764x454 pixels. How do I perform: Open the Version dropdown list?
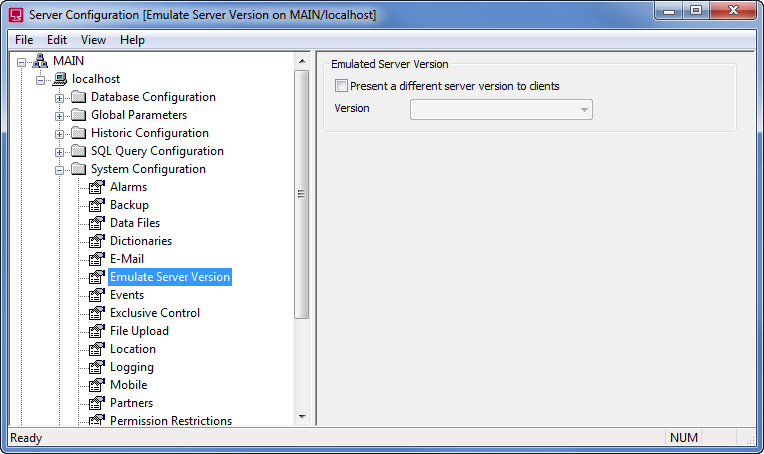click(x=583, y=109)
